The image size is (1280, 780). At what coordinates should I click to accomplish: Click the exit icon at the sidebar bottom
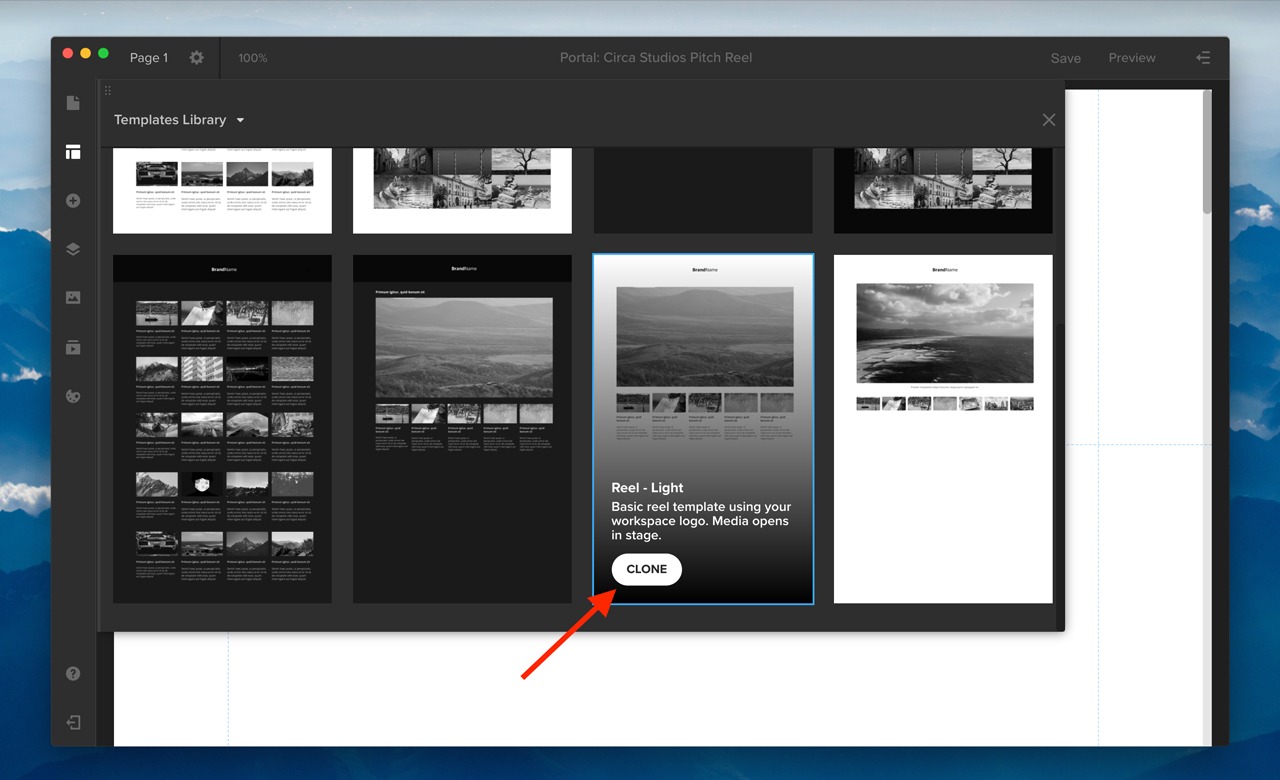click(x=73, y=722)
